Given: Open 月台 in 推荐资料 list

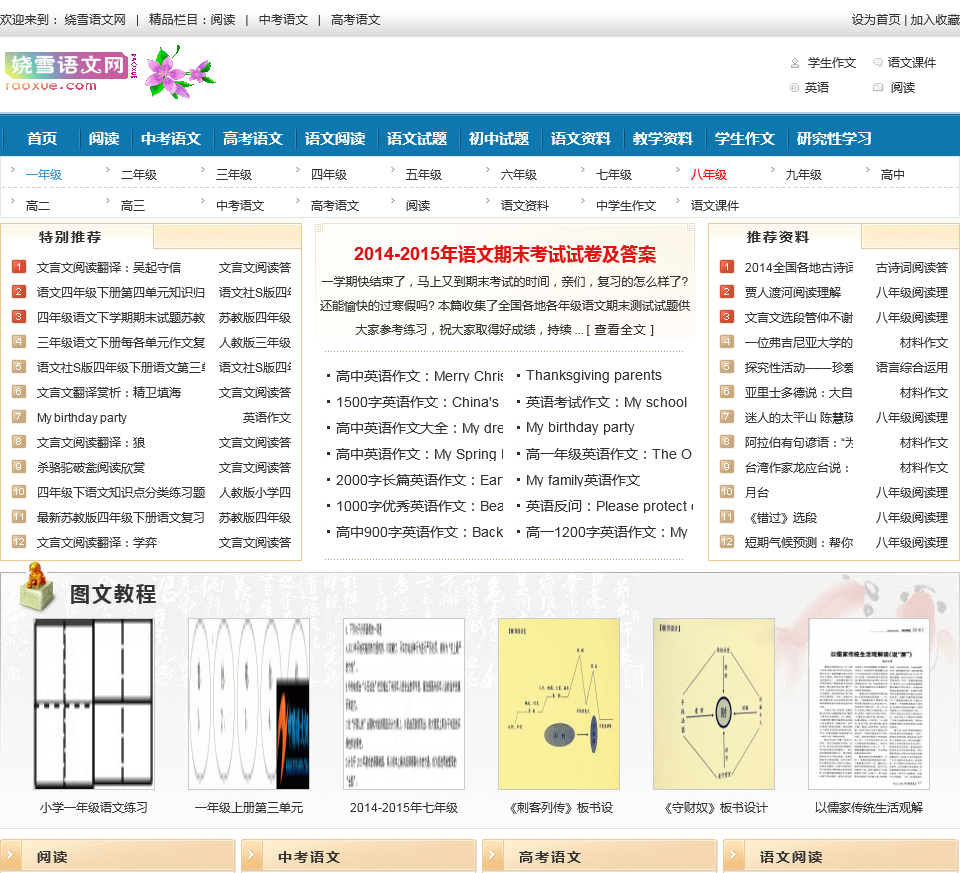Looking at the screenshot, I should click(x=757, y=492).
